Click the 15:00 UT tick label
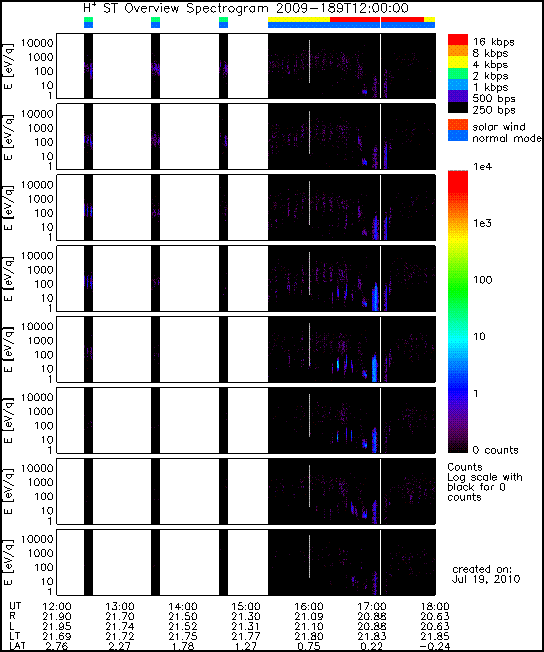Screen dimensions: 544x652 (246, 606)
